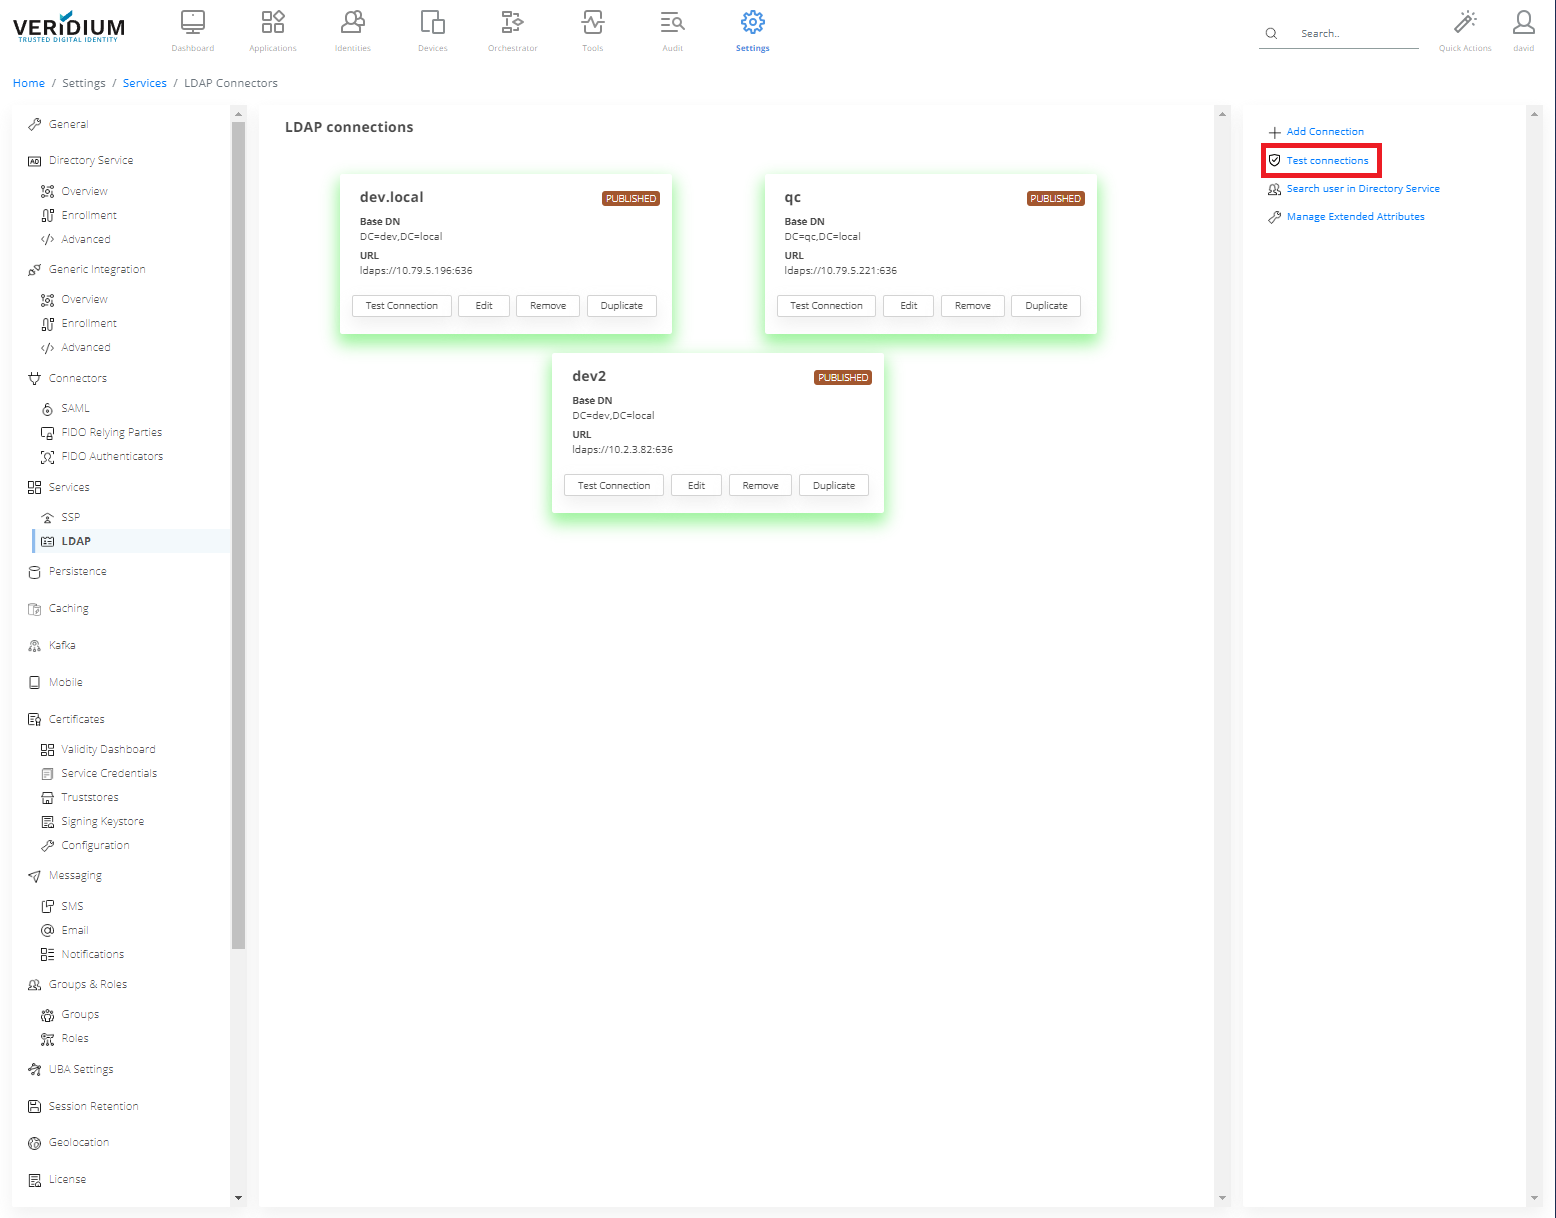This screenshot has height=1218, width=1556.
Task: Open the Dashboard icon in top navigation
Action: [192, 23]
